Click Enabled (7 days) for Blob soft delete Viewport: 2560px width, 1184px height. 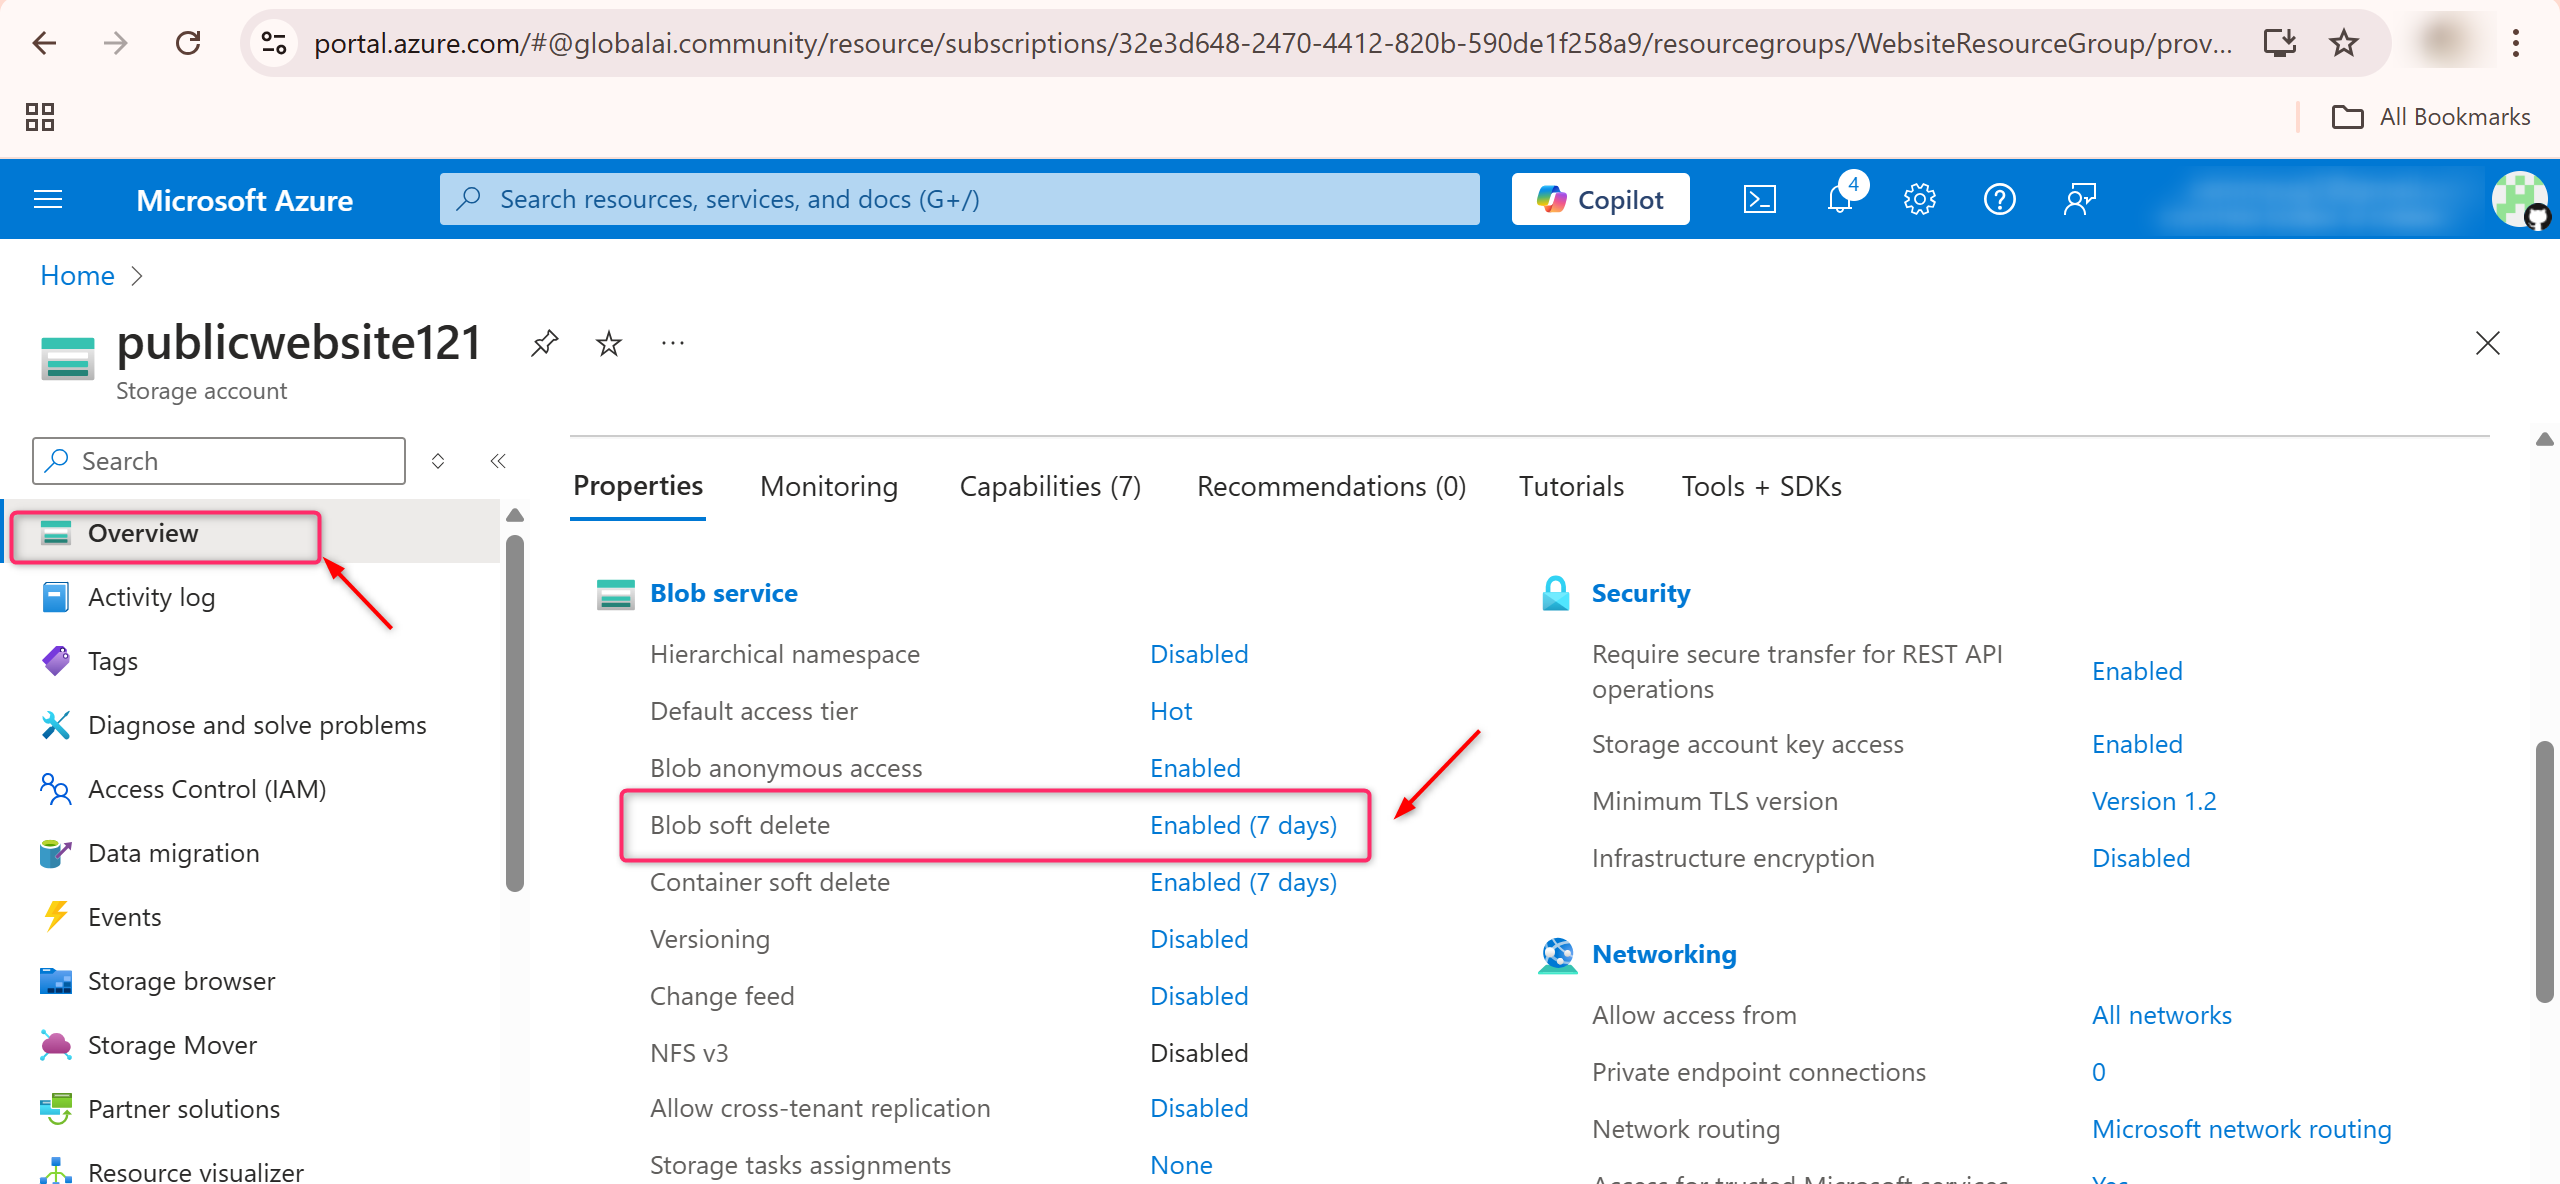point(1243,825)
